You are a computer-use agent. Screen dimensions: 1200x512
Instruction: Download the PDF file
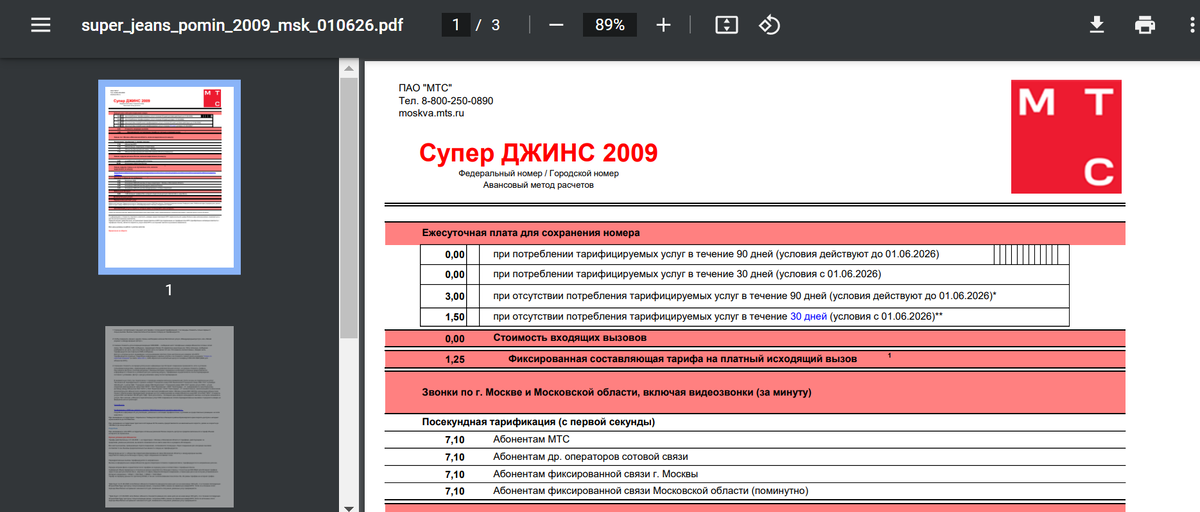(x=1097, y=25)
